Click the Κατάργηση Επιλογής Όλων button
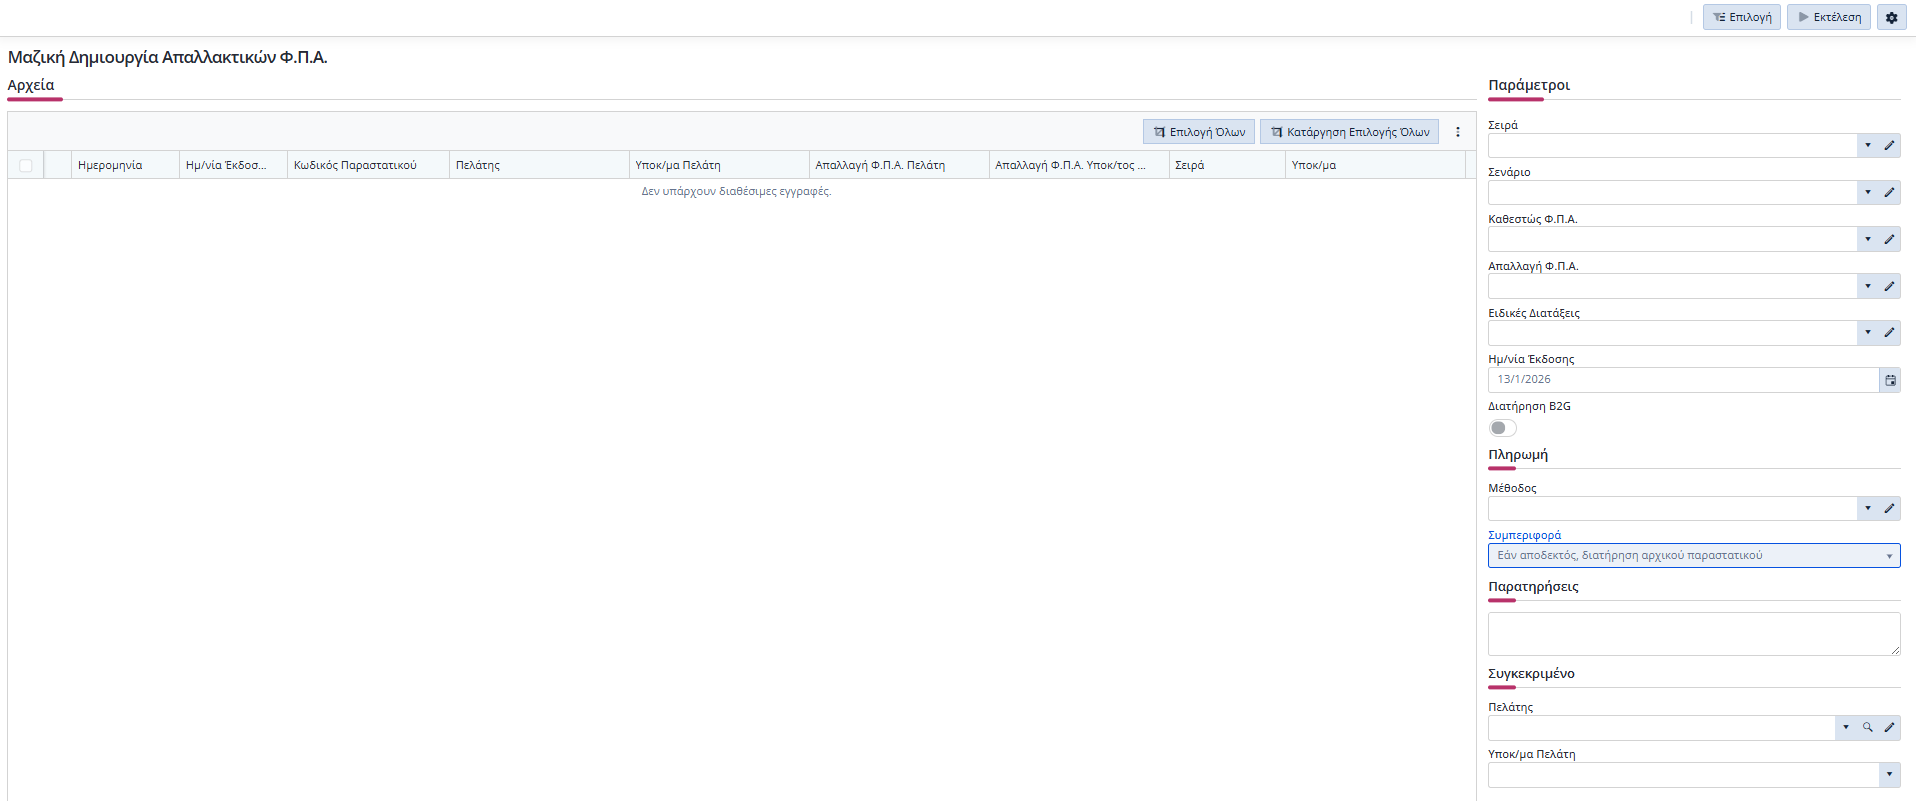Image resolution: width=1916 pixels, height=801 pixels. coord(1349,132)
